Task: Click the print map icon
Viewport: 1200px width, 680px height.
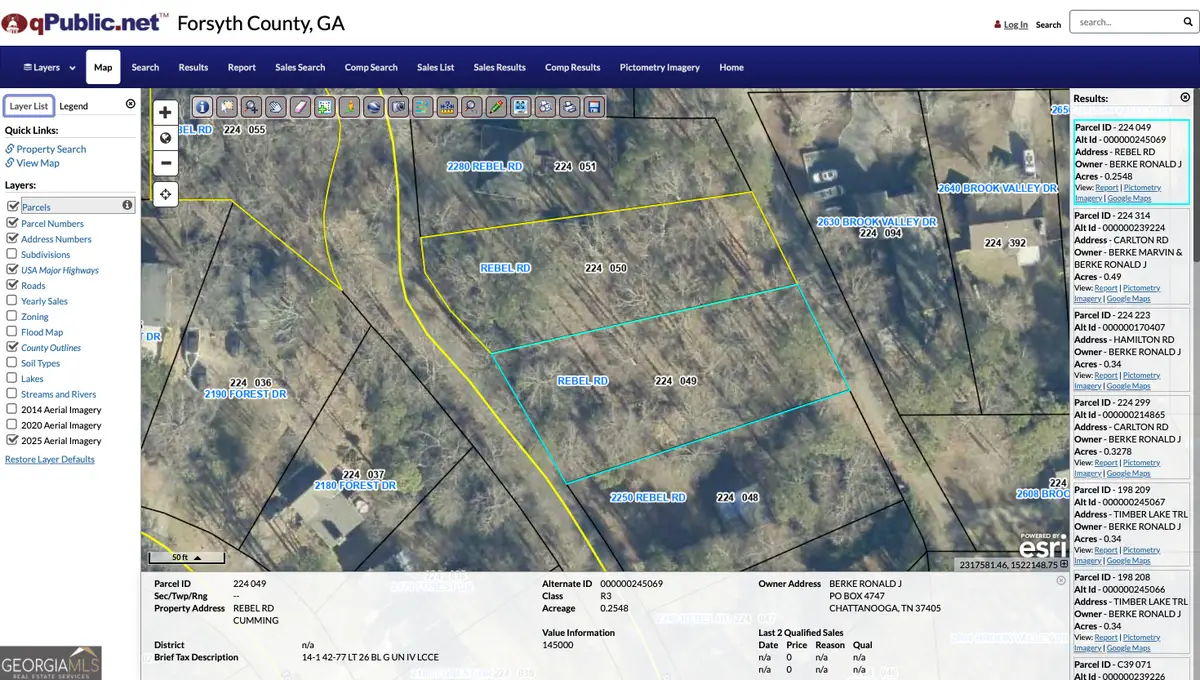Action: [569, 106]
